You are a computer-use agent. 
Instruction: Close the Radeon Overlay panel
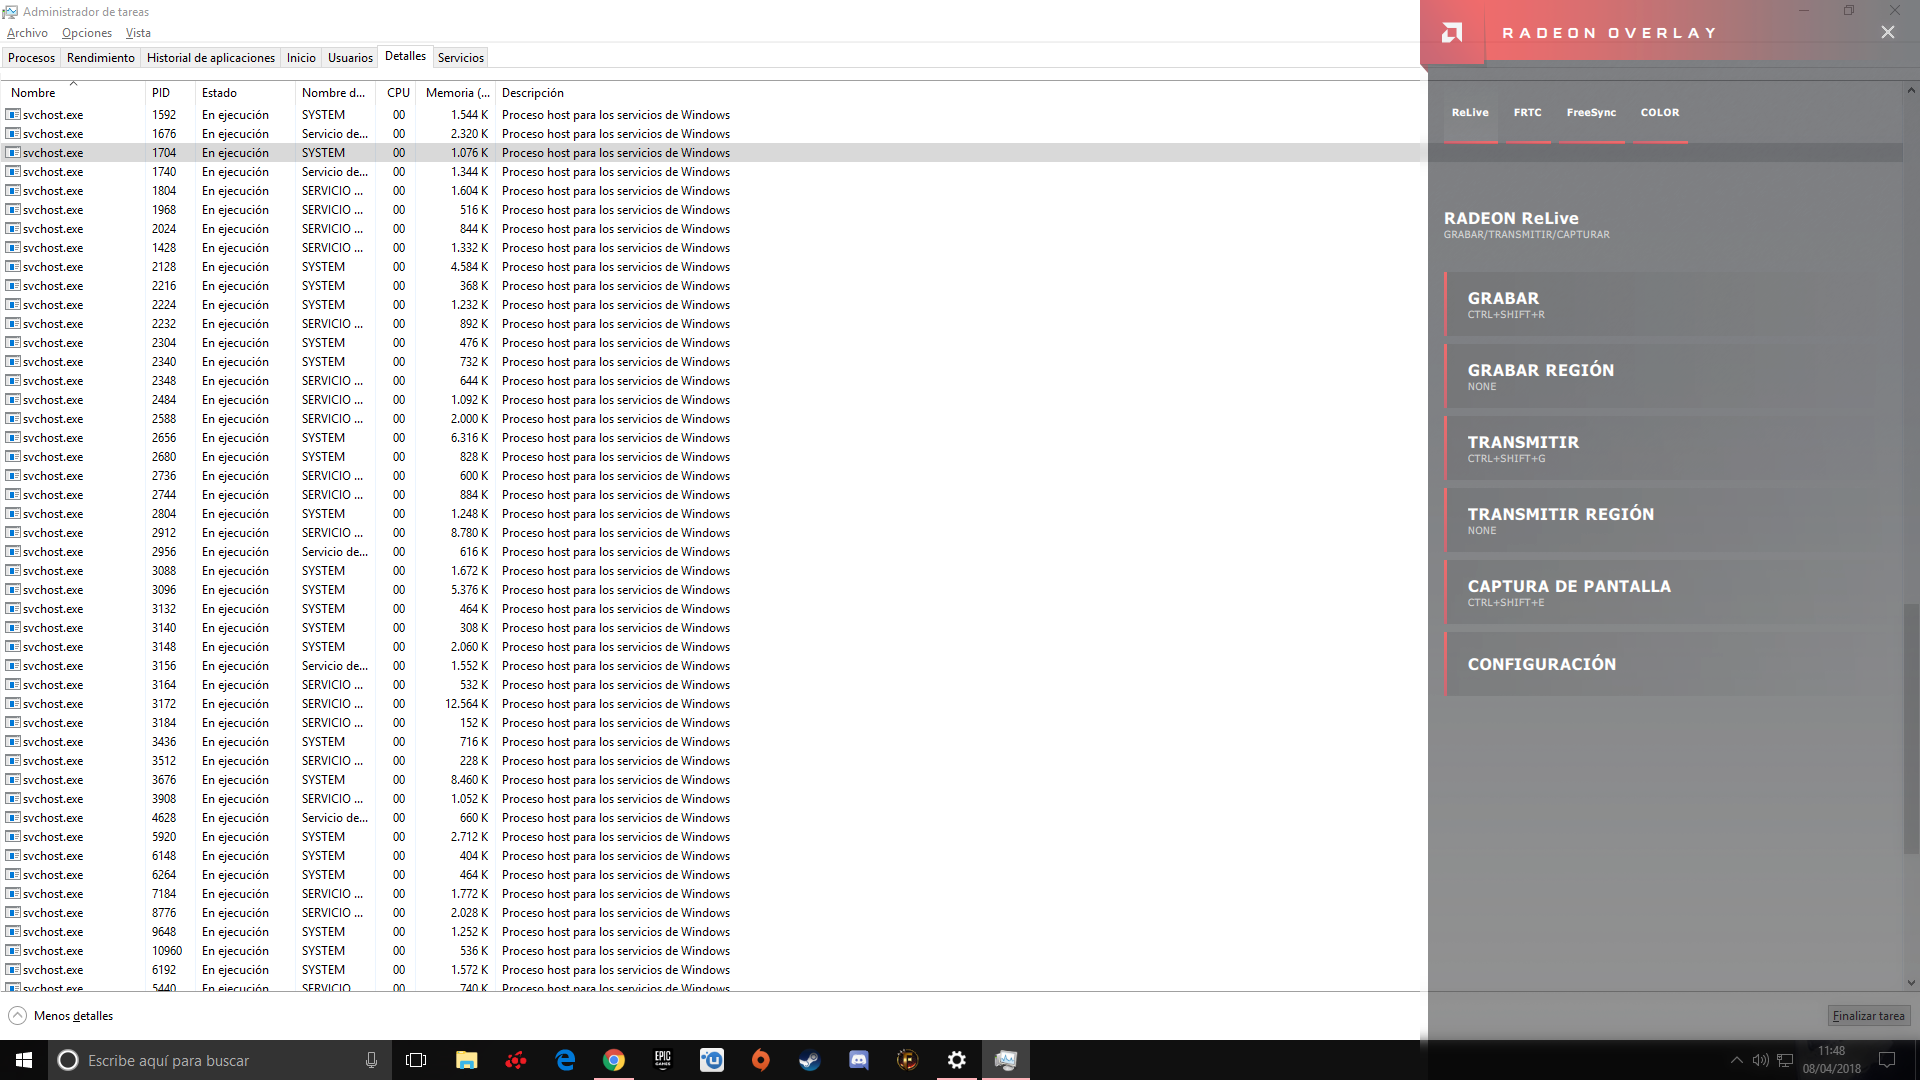tap(1887, 32)
